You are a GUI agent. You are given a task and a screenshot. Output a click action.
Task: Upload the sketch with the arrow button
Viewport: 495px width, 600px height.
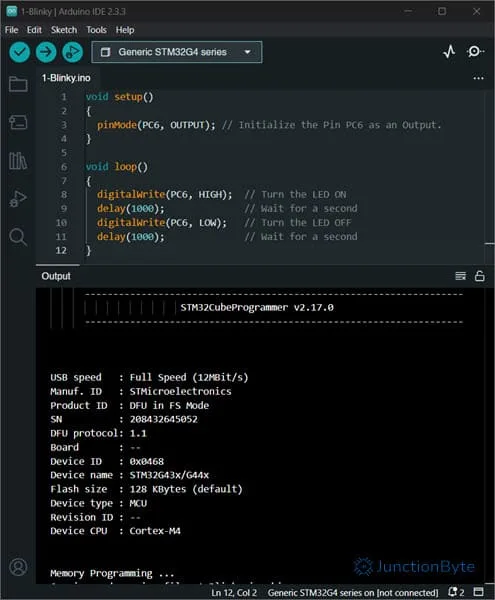click(x=46, y=52)
